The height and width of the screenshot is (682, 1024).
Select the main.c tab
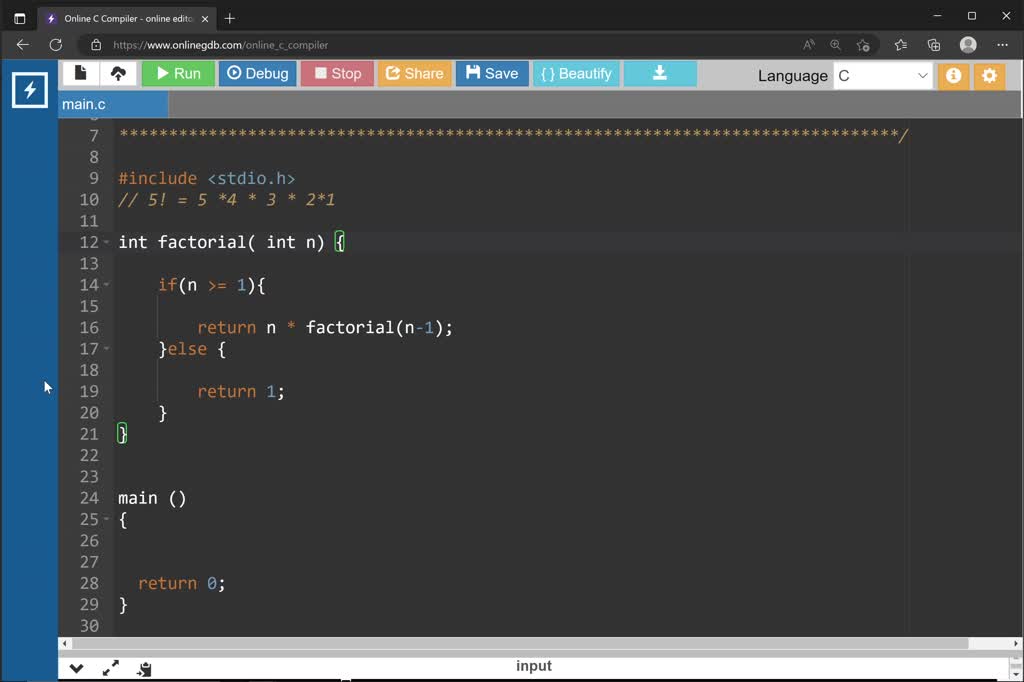pos(82,104)
